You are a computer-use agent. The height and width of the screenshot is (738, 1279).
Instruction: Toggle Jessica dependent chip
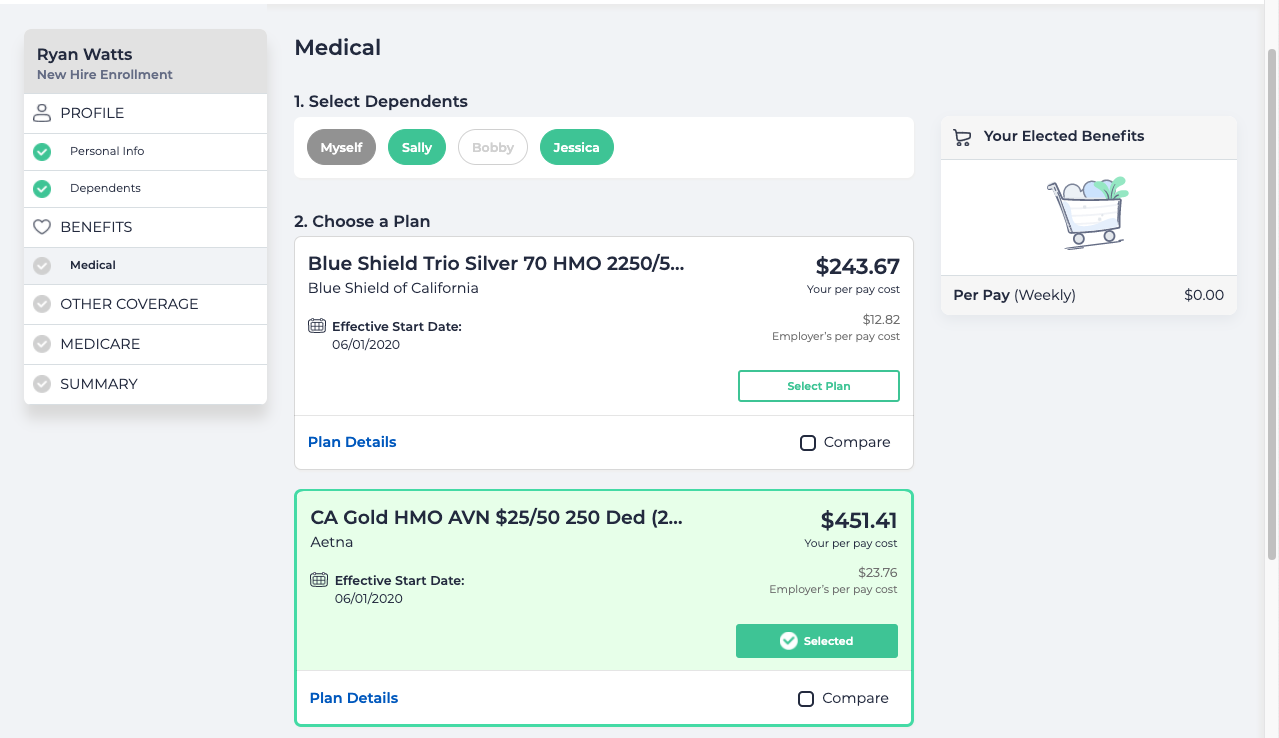tap(577, 148)
